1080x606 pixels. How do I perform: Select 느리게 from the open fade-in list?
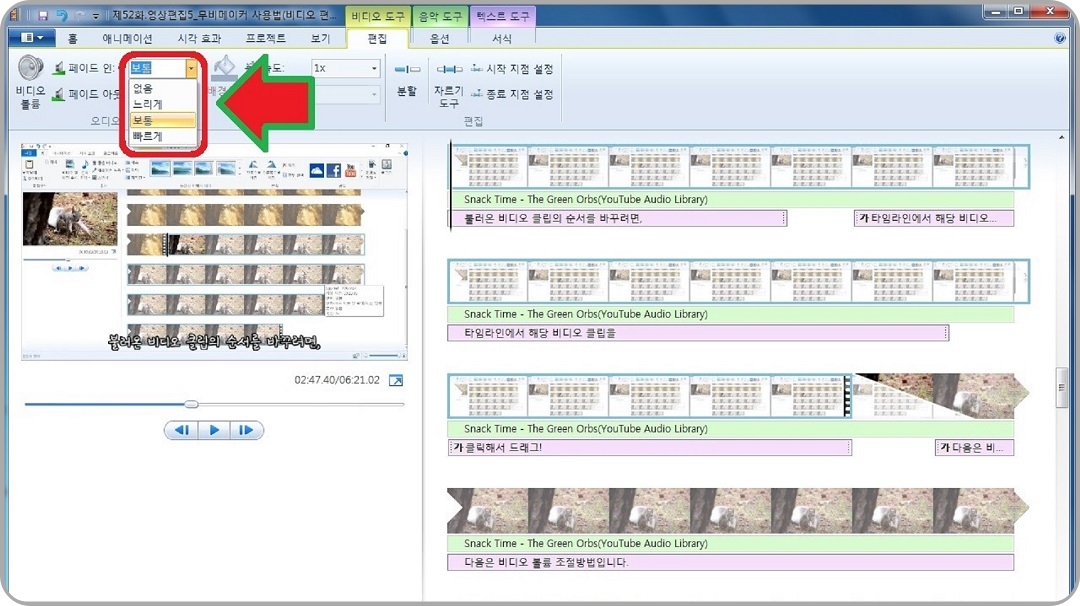[148, 103]
